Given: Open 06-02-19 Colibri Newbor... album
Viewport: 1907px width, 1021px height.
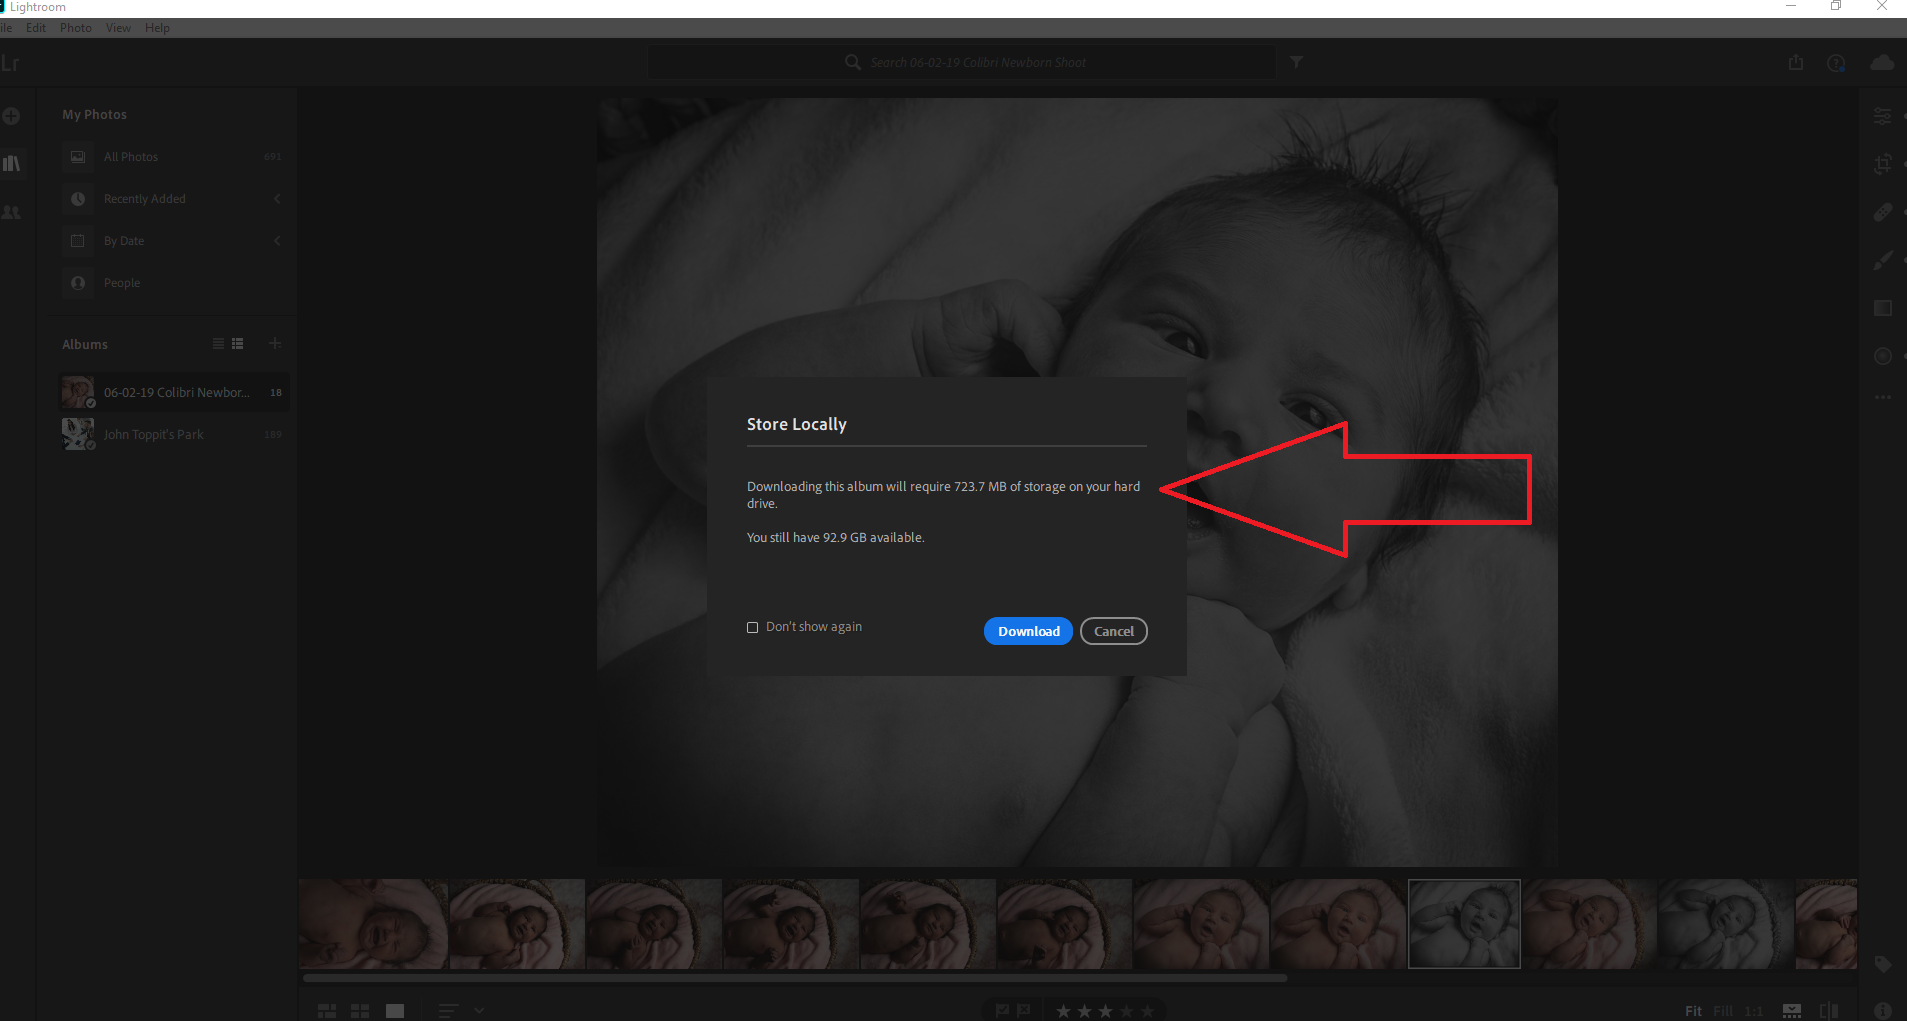Looking at the screenshot, I should click(173, 392).
